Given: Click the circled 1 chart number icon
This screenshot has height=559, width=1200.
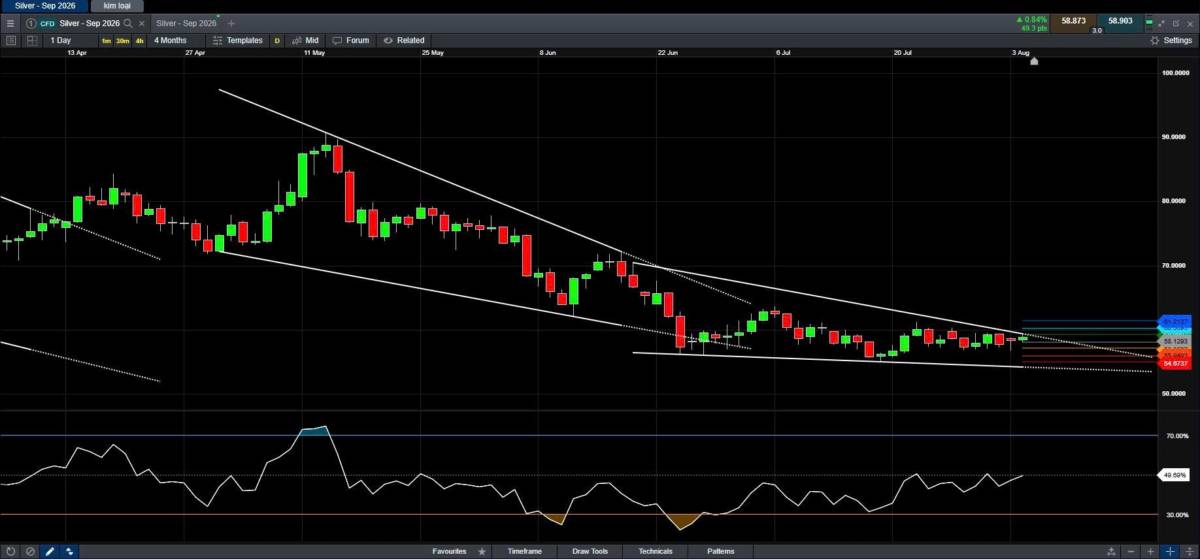Looking at the screenshot, I should [x=31, y=23].
